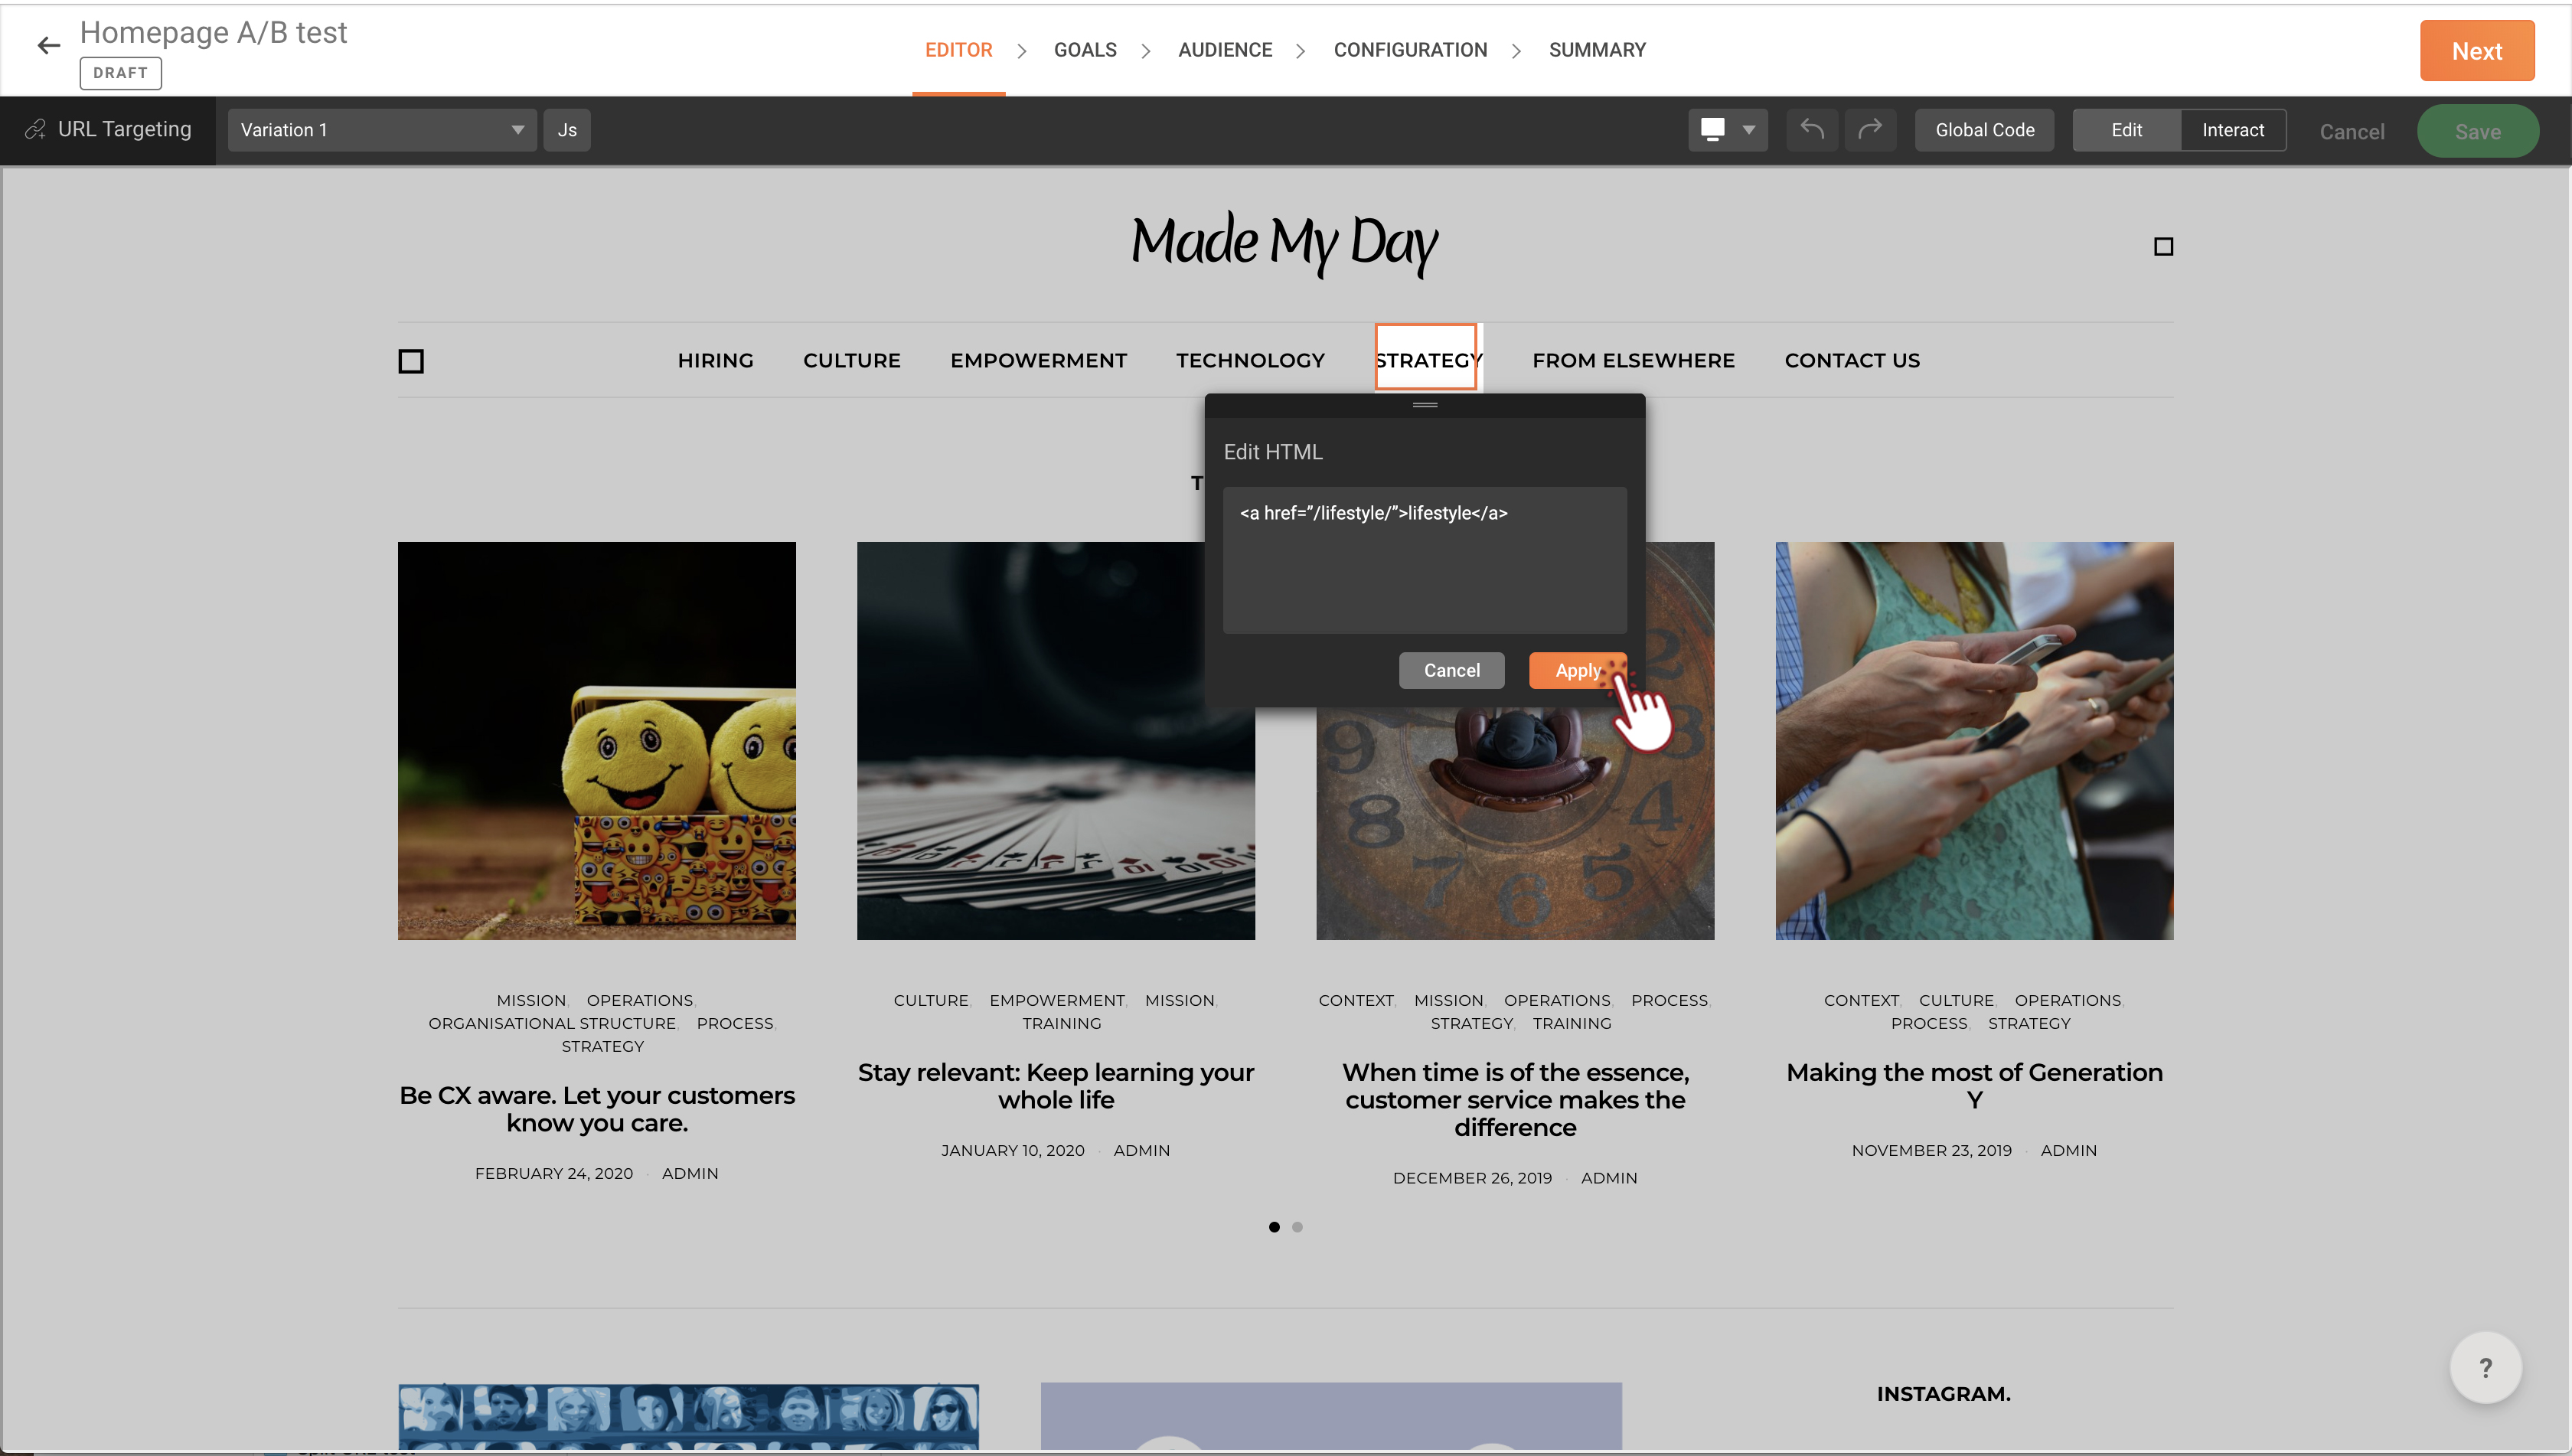Image resolution: width=2572 pixels, height=1456 pixels.
Task: Click the redo arrow icon
Action: 1870,130
